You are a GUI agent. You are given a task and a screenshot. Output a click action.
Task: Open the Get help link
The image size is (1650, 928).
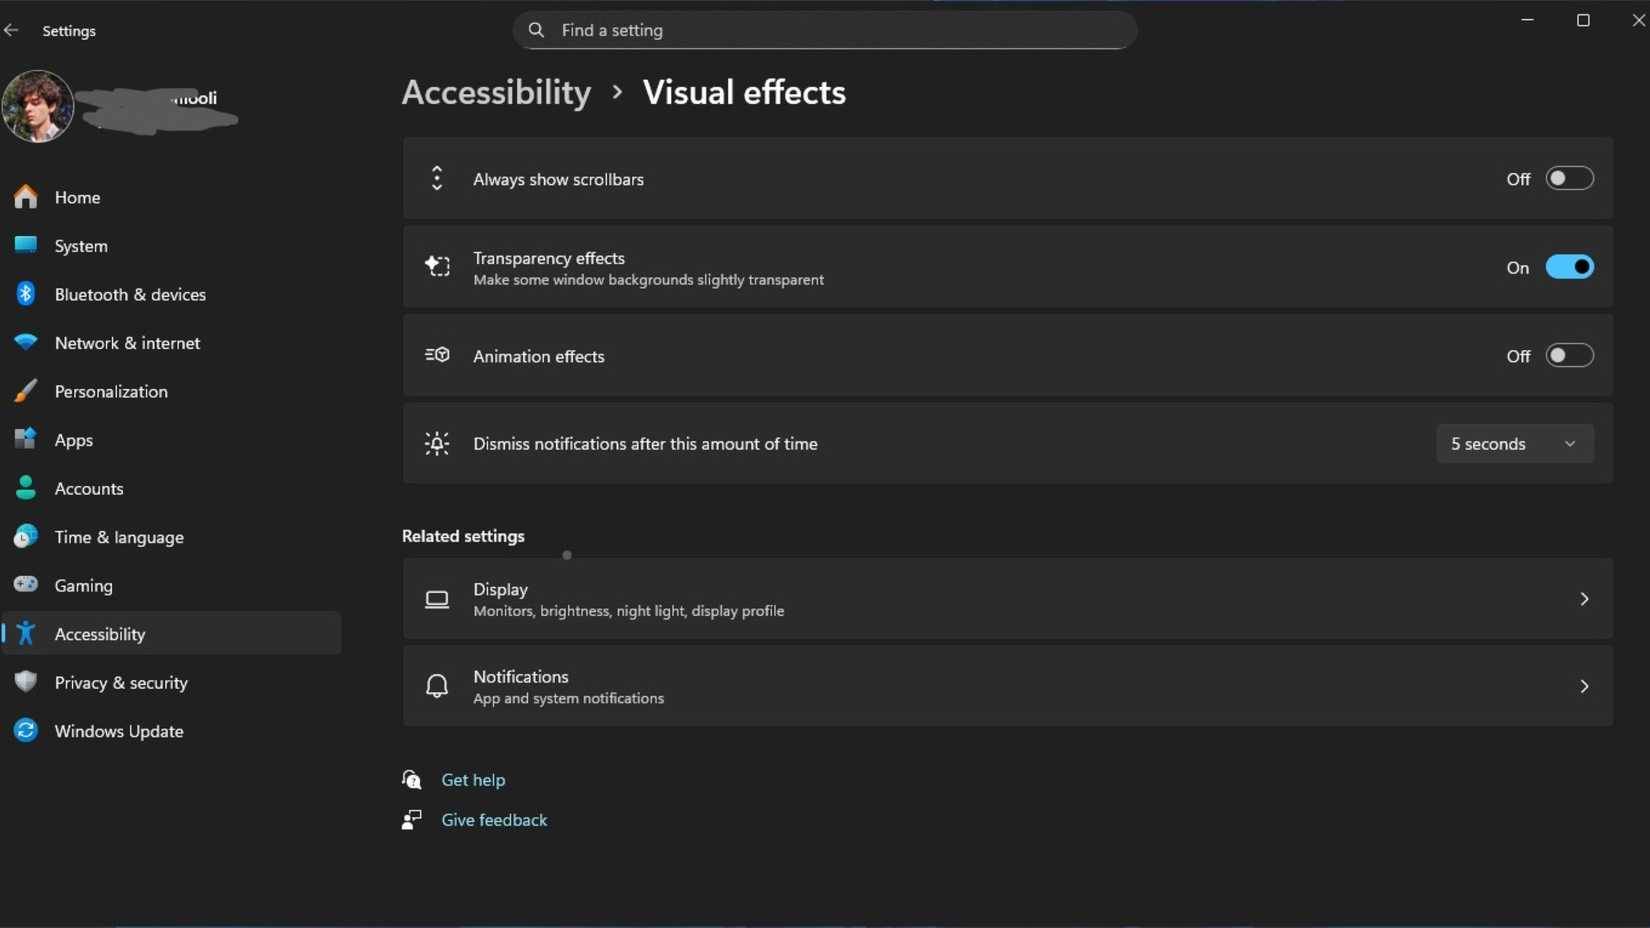pyautogui.click(x=474, y=779)
